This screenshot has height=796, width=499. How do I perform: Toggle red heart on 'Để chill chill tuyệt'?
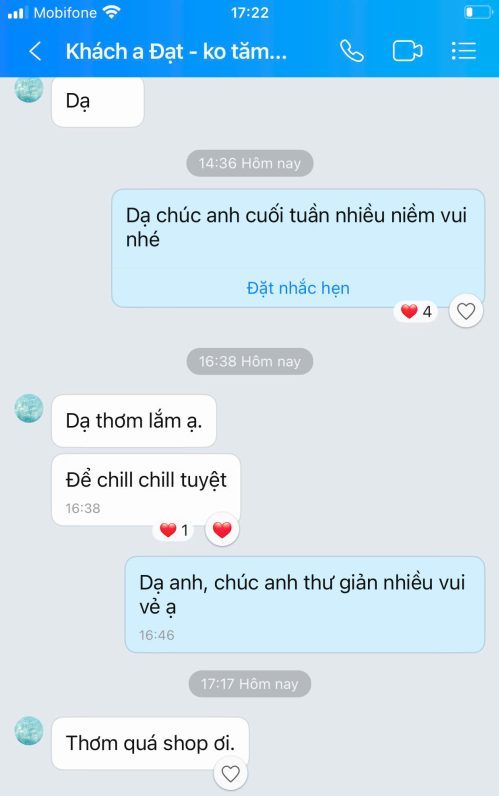coord(222,529)
